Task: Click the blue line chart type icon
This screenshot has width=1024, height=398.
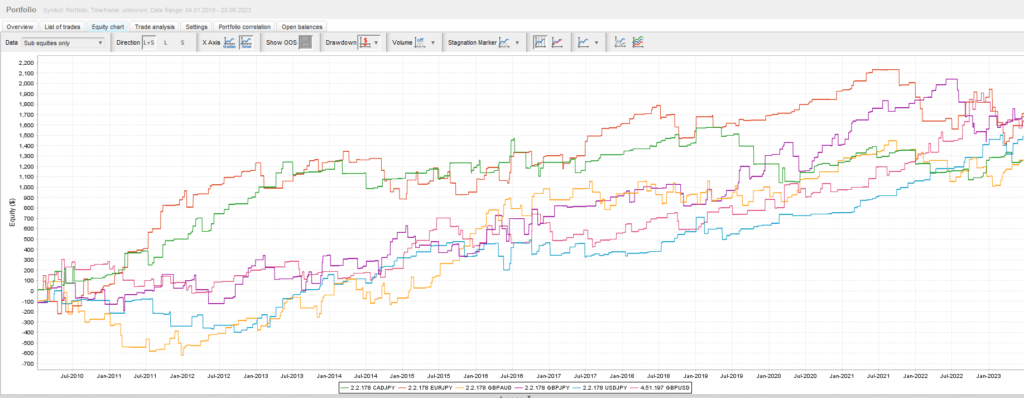Action: coord(584,42)
